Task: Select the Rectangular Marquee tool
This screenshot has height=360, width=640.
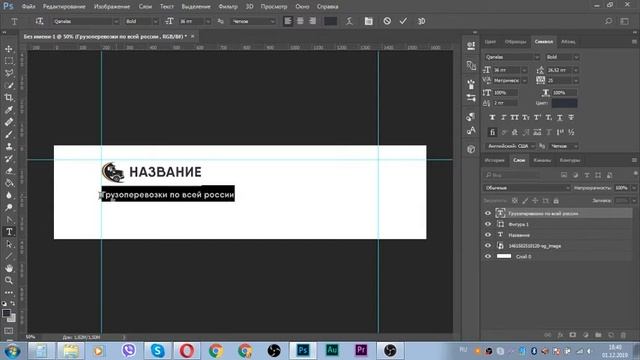Action: tap(9, 61)
